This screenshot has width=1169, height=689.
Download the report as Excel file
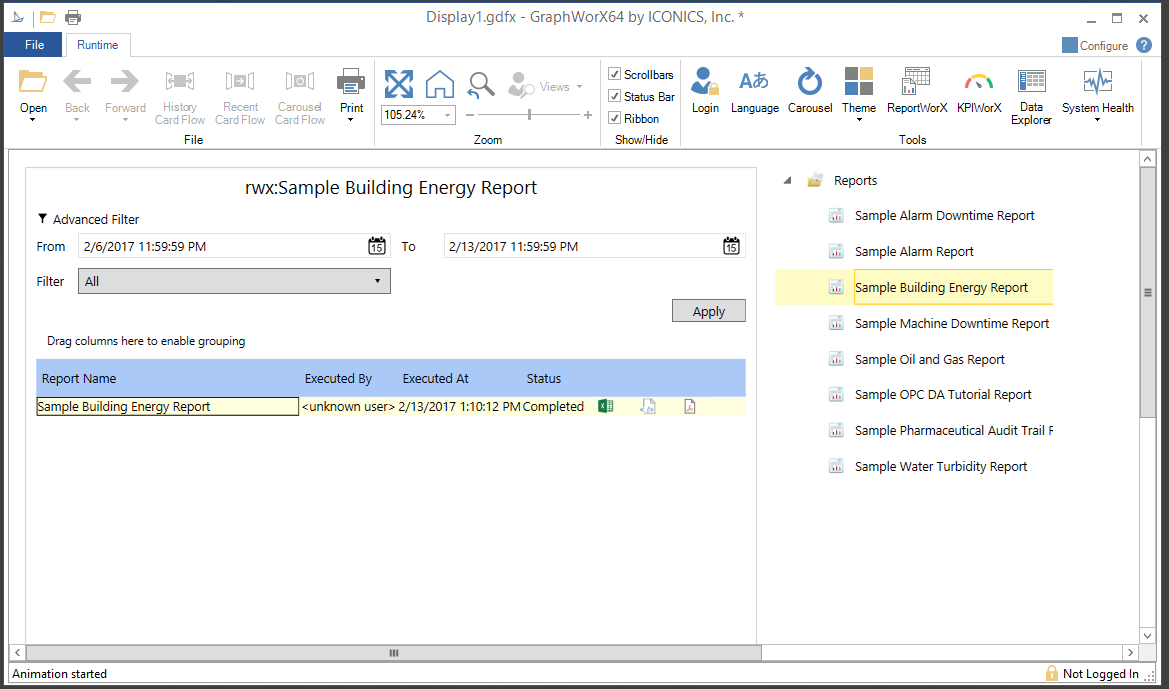605,406
